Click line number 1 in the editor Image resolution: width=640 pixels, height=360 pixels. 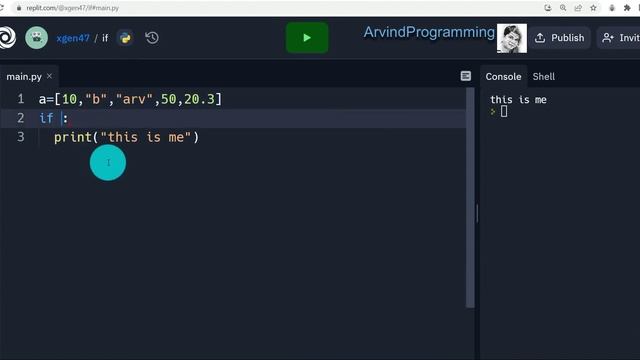click(20, 99)
